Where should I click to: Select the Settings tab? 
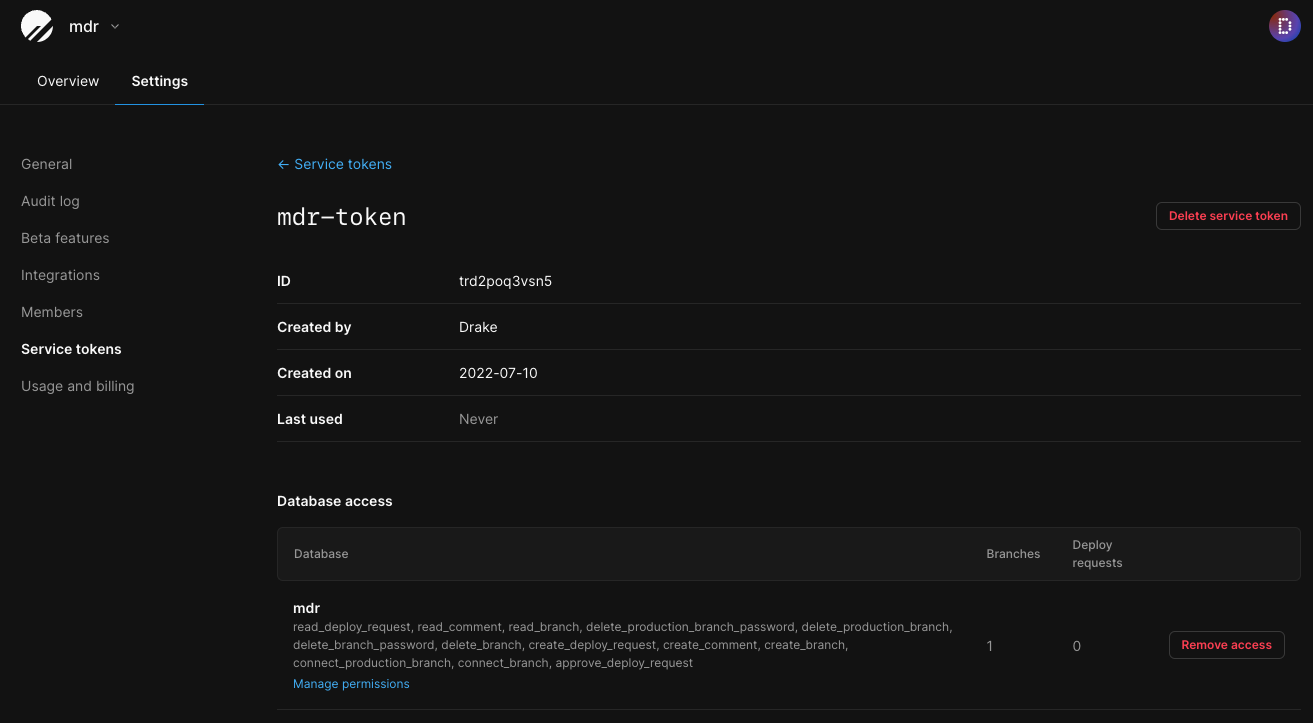pyautogui.click(x=159, y=81)
